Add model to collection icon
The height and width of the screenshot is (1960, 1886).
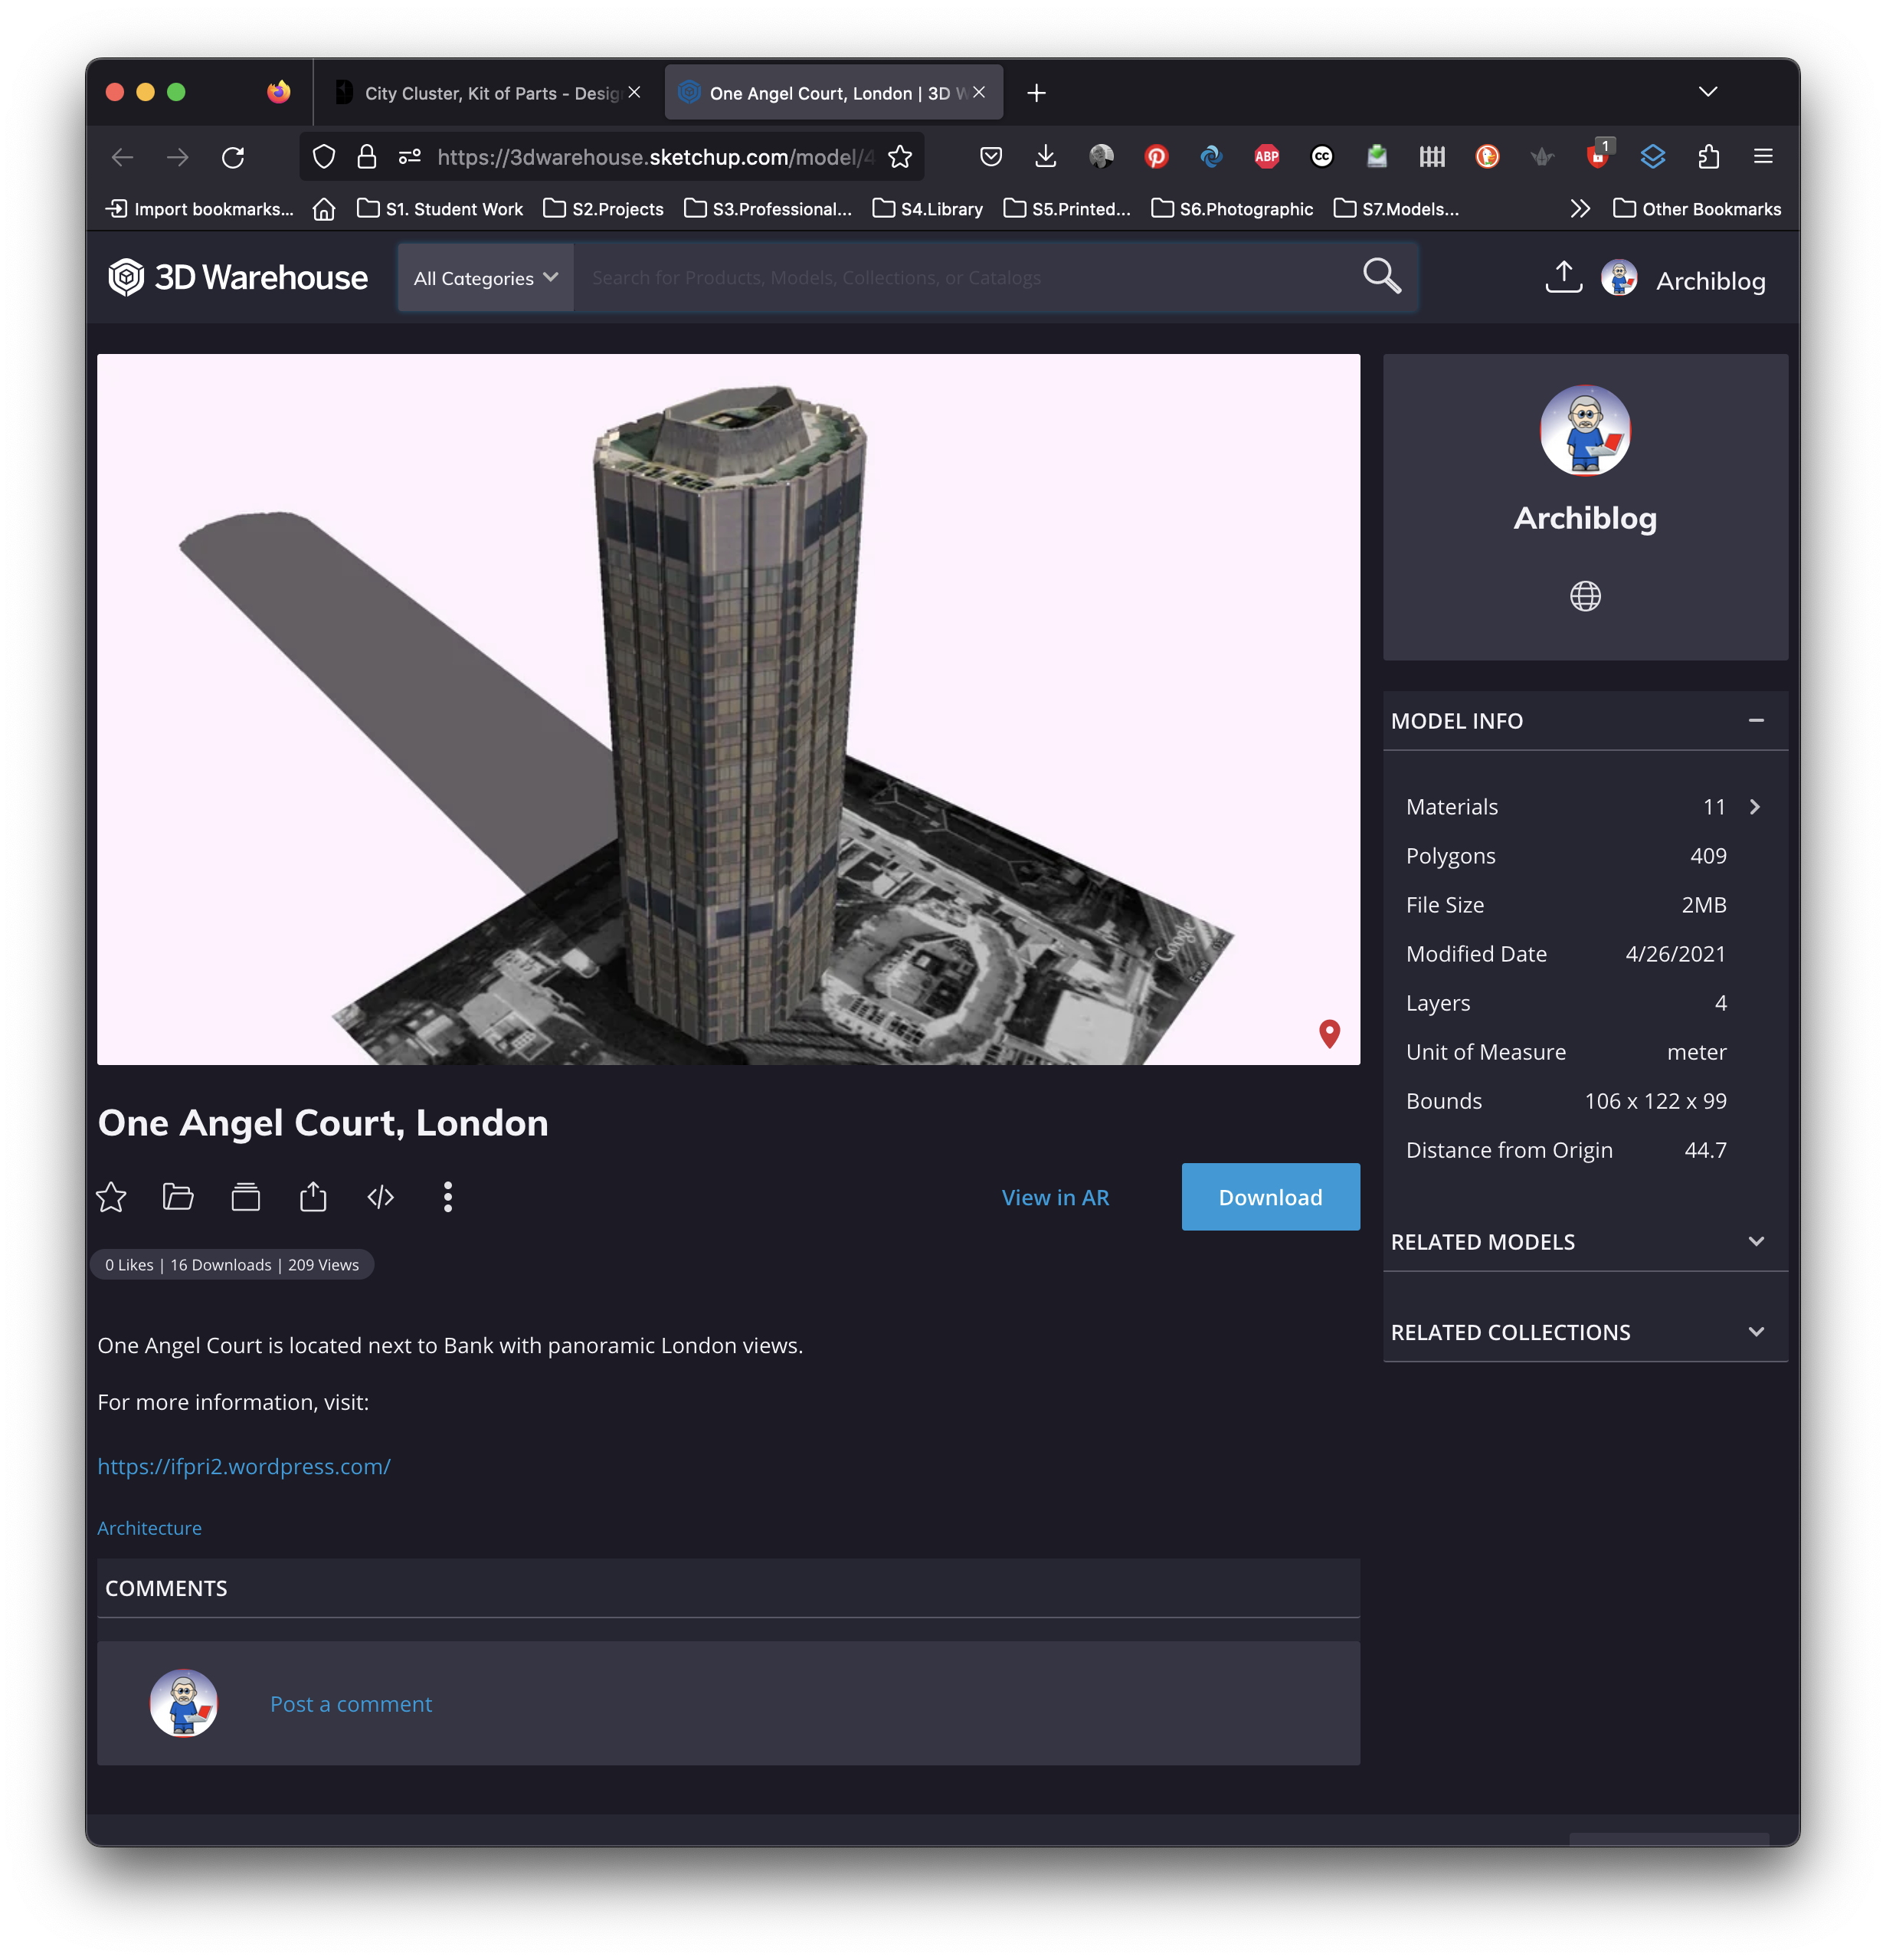pyautogui.click(x=246, y=1197)
